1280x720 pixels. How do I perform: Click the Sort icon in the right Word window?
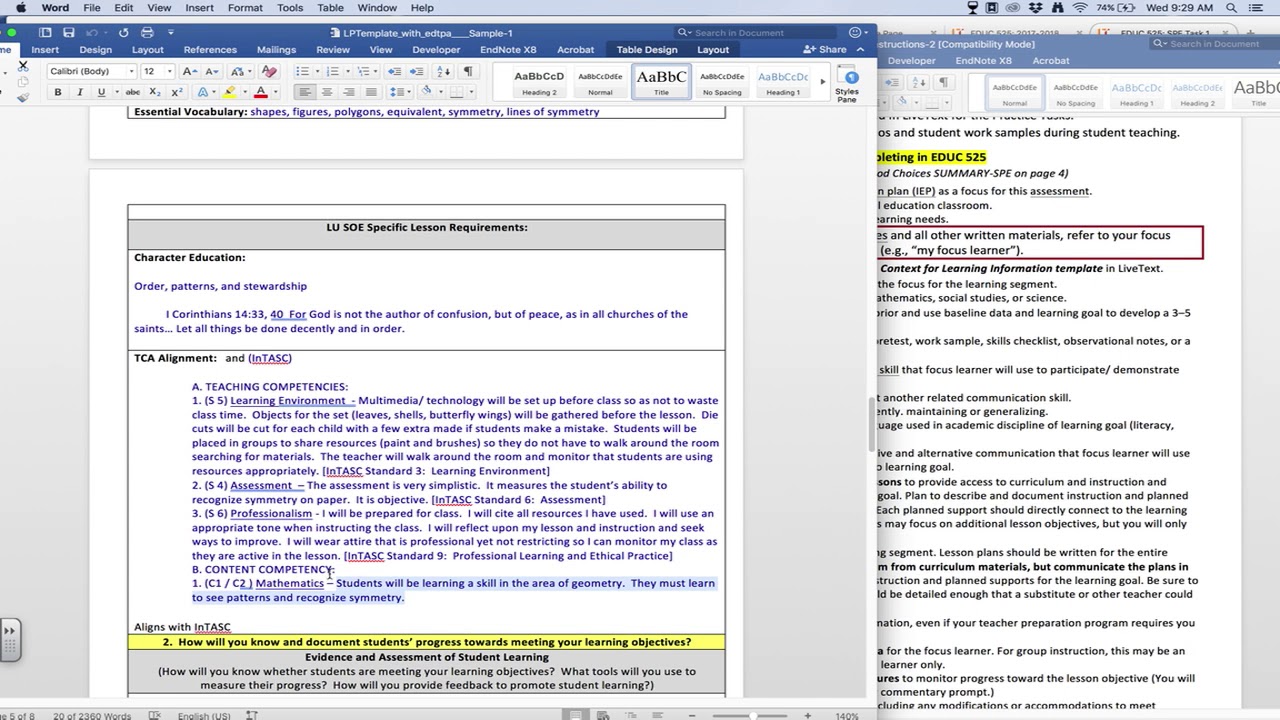pyautogui.click(x=918, y=82)
